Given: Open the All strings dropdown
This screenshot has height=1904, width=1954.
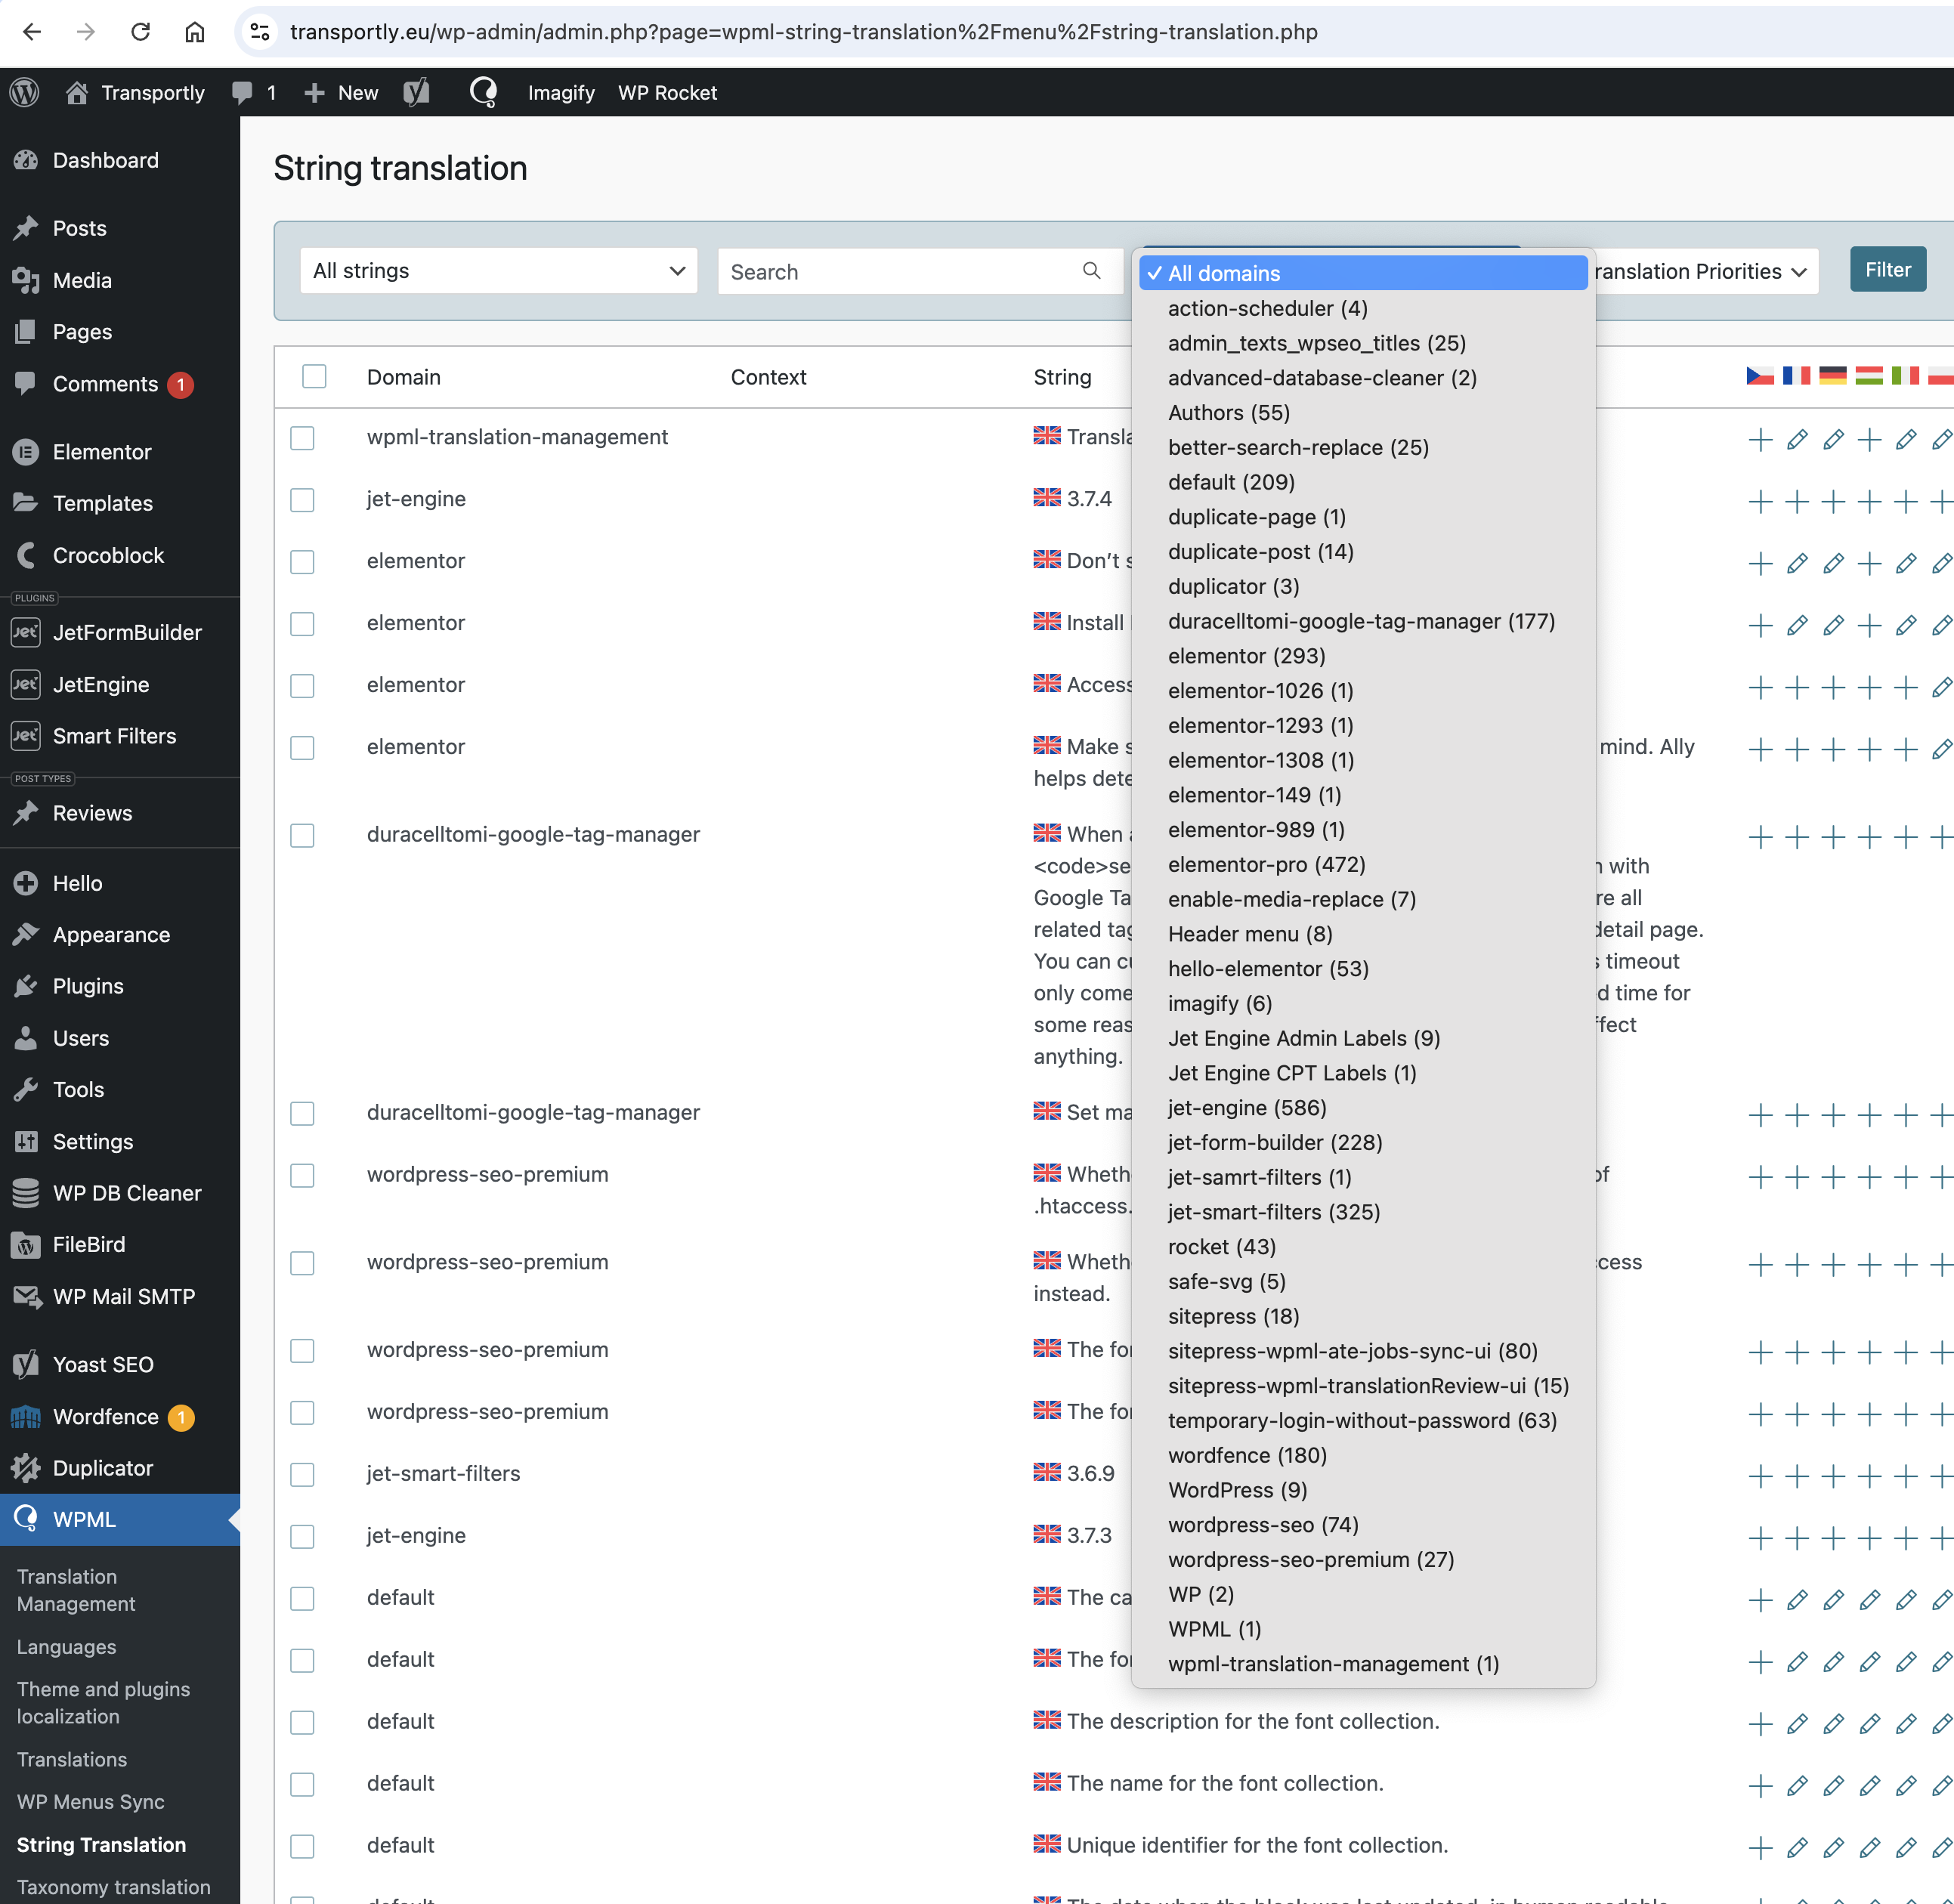Looking at the screenshot, I should pos(498,271).
